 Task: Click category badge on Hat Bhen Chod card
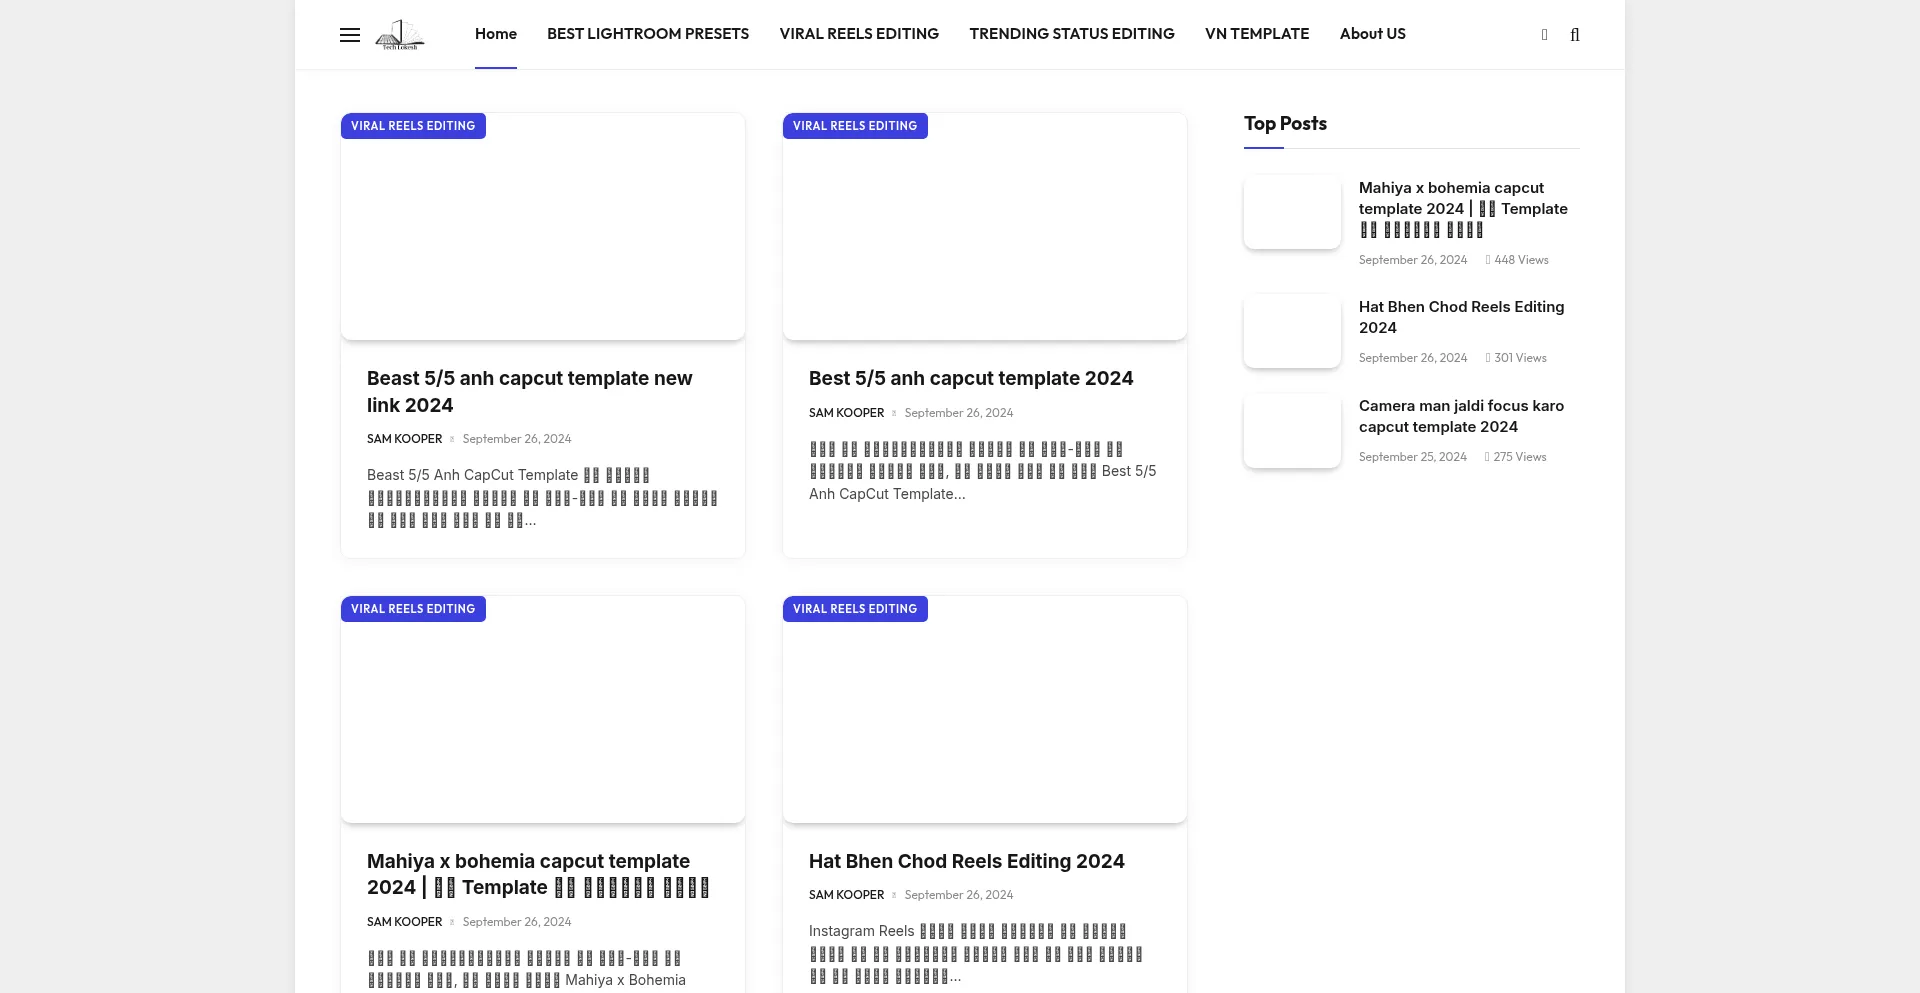tap(855, 609)
